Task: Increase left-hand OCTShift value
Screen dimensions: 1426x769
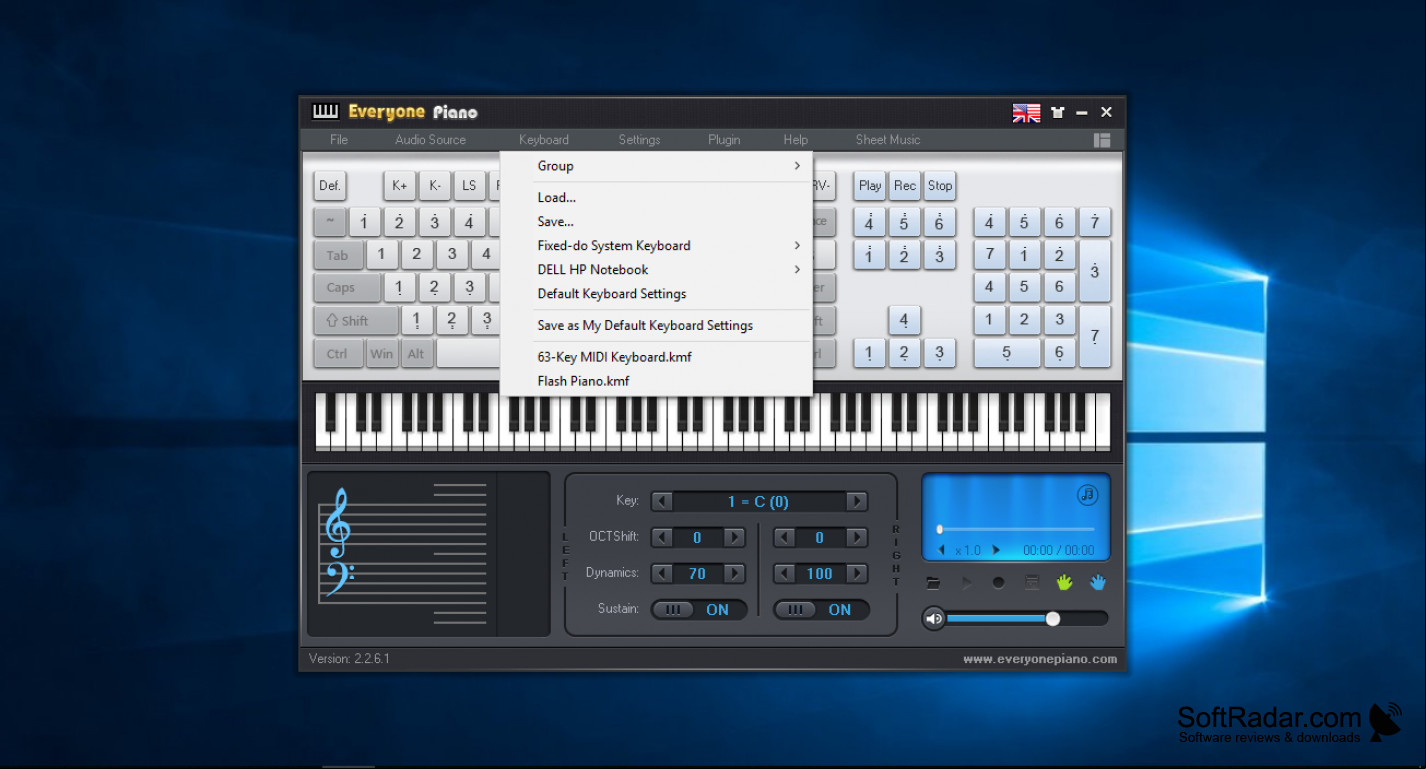Action: tap(735, 538)
